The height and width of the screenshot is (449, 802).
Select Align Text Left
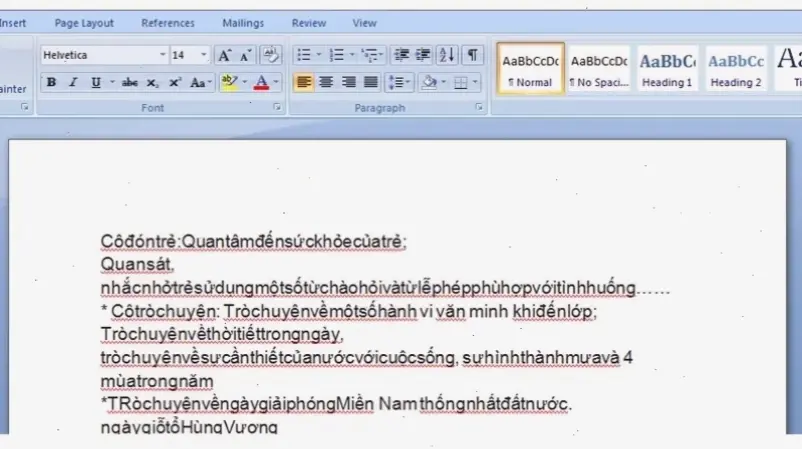point(303,82)
